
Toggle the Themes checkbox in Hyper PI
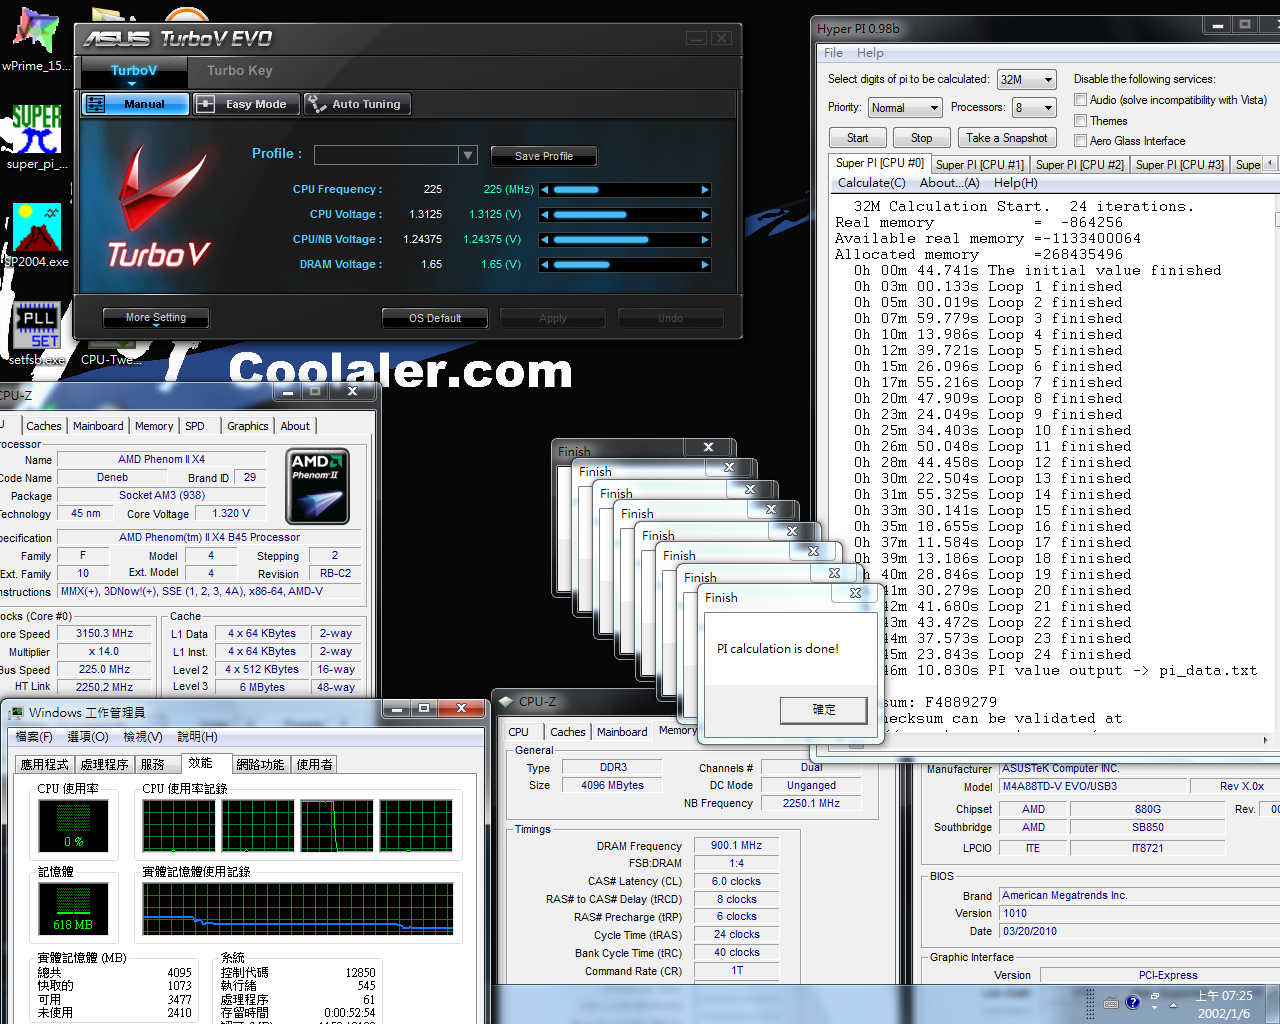pyautogui.click(x=1080, y=121)
